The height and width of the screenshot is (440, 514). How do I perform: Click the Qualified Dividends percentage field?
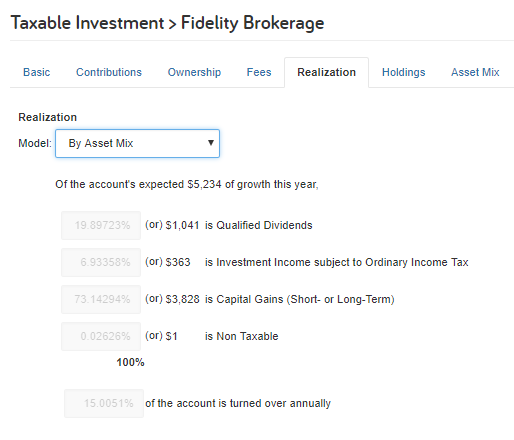[x=101, y=225]
